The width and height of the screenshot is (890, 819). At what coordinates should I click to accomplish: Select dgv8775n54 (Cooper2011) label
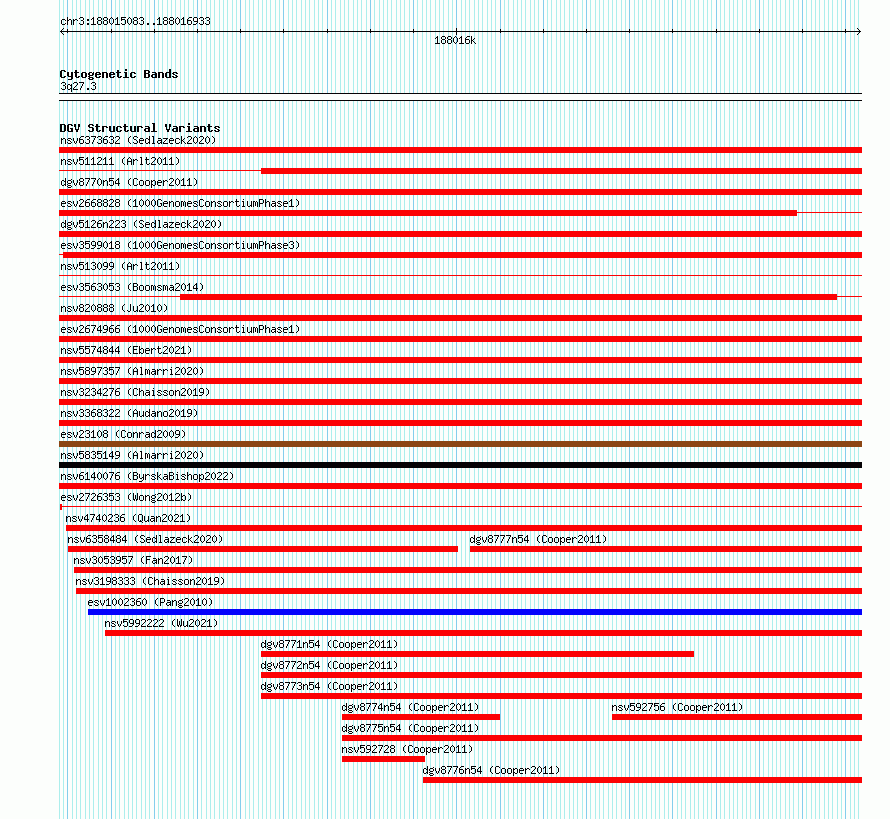[410, 728]
